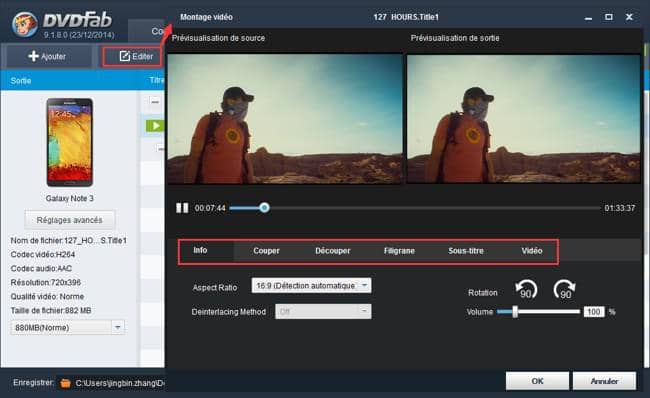Click the Galaxy Note 3 device image
The width and height of the screenshot is (650, 398).
pos(70,142)
